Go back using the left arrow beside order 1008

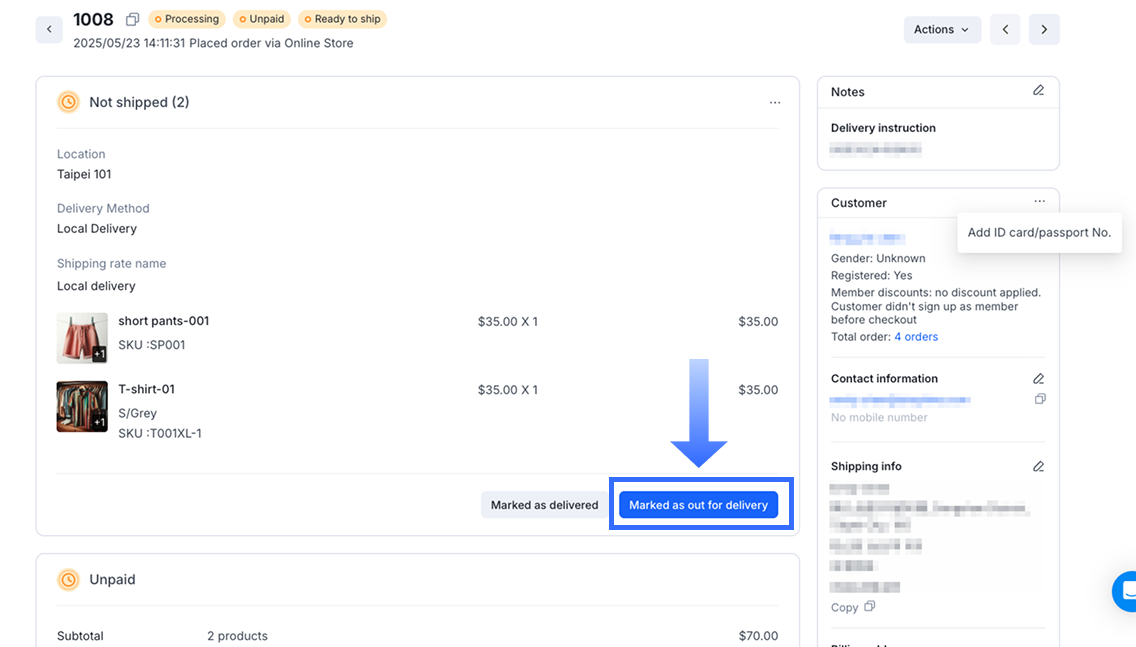click(x=49, y=29)
